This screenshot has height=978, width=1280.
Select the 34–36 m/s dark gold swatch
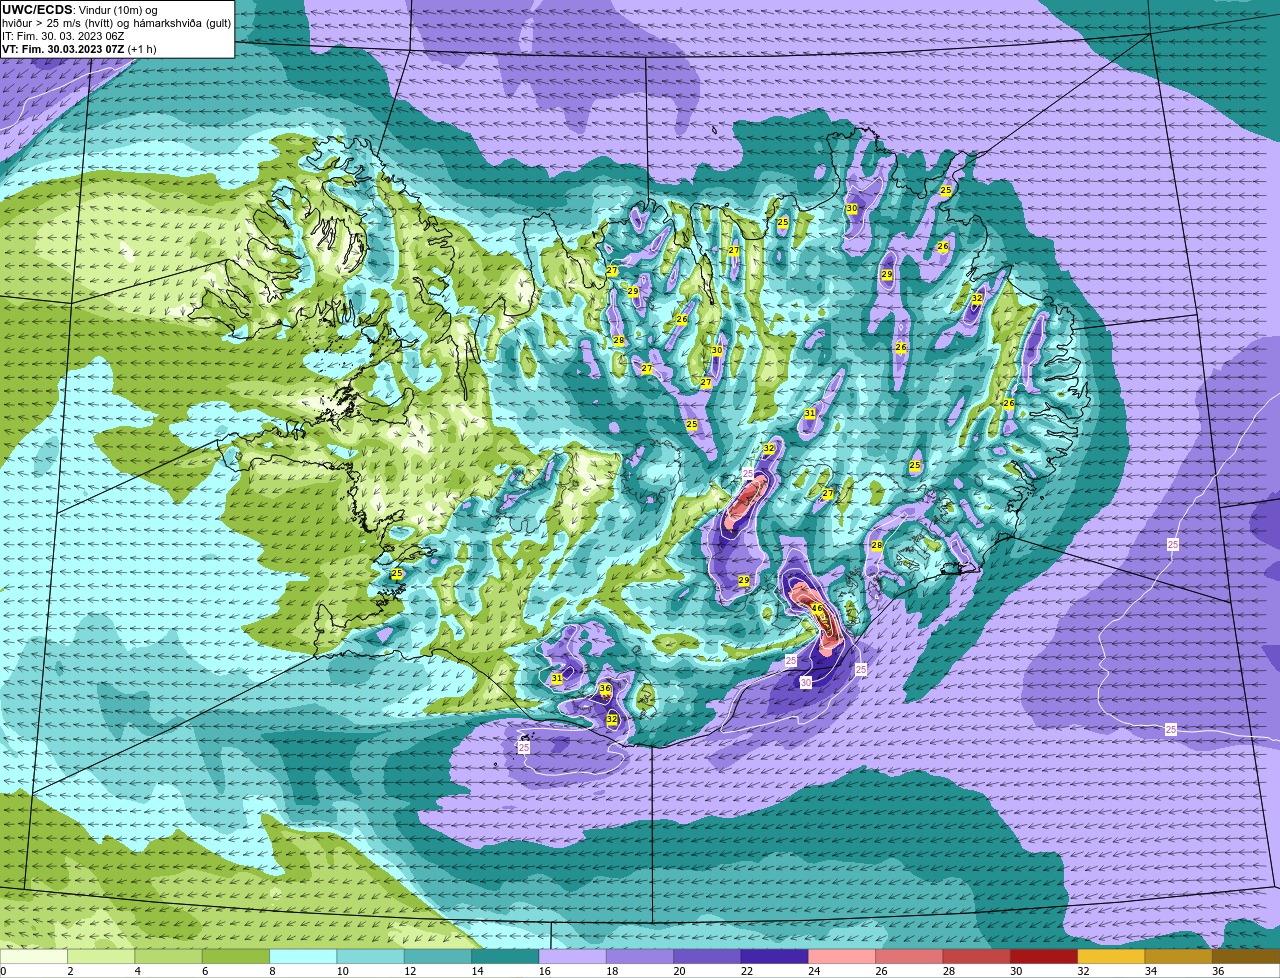tap(1178, 956)
